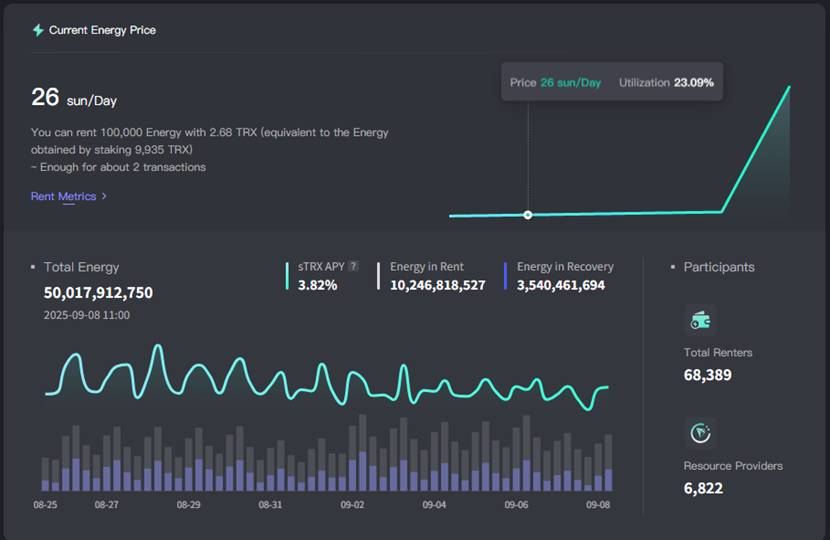Click the Resource Providers count 6,822

pyautogui.click(x=703, y=488)
